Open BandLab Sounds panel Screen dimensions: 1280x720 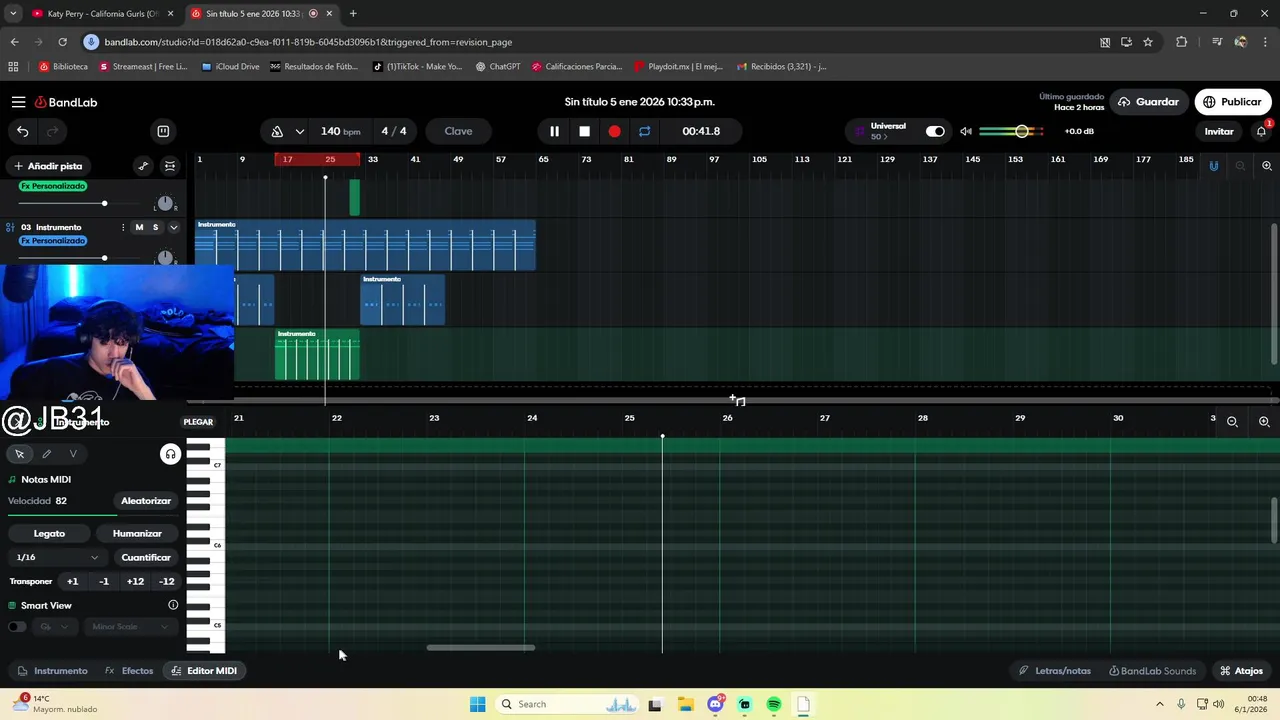pyautogui.click(x=1152, y=671)
